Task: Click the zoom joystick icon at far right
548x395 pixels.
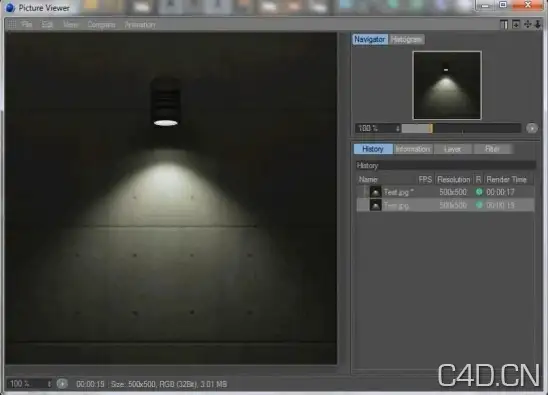Action: [x=538, y=24]
